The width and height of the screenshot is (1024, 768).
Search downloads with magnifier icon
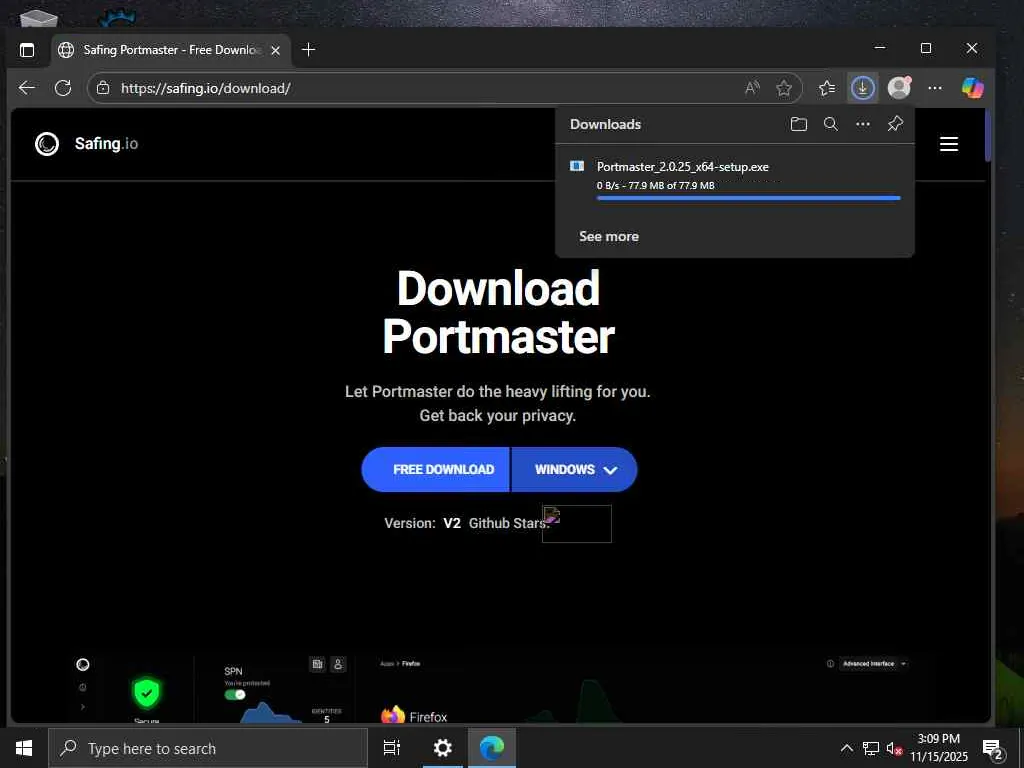coord(831,124)
